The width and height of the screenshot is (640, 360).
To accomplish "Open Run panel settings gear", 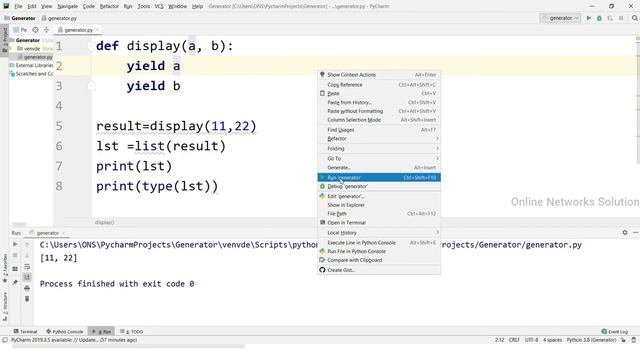I will (x=625, y=232).
